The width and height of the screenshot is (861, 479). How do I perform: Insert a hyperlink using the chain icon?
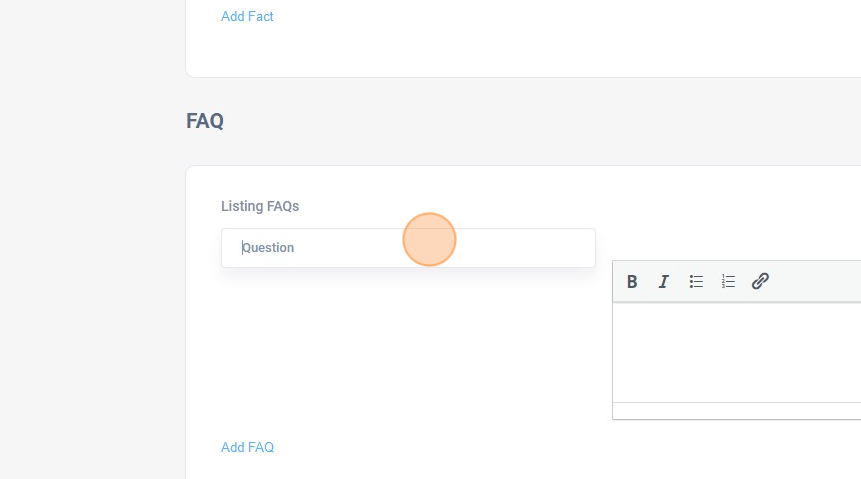[760, 282]
